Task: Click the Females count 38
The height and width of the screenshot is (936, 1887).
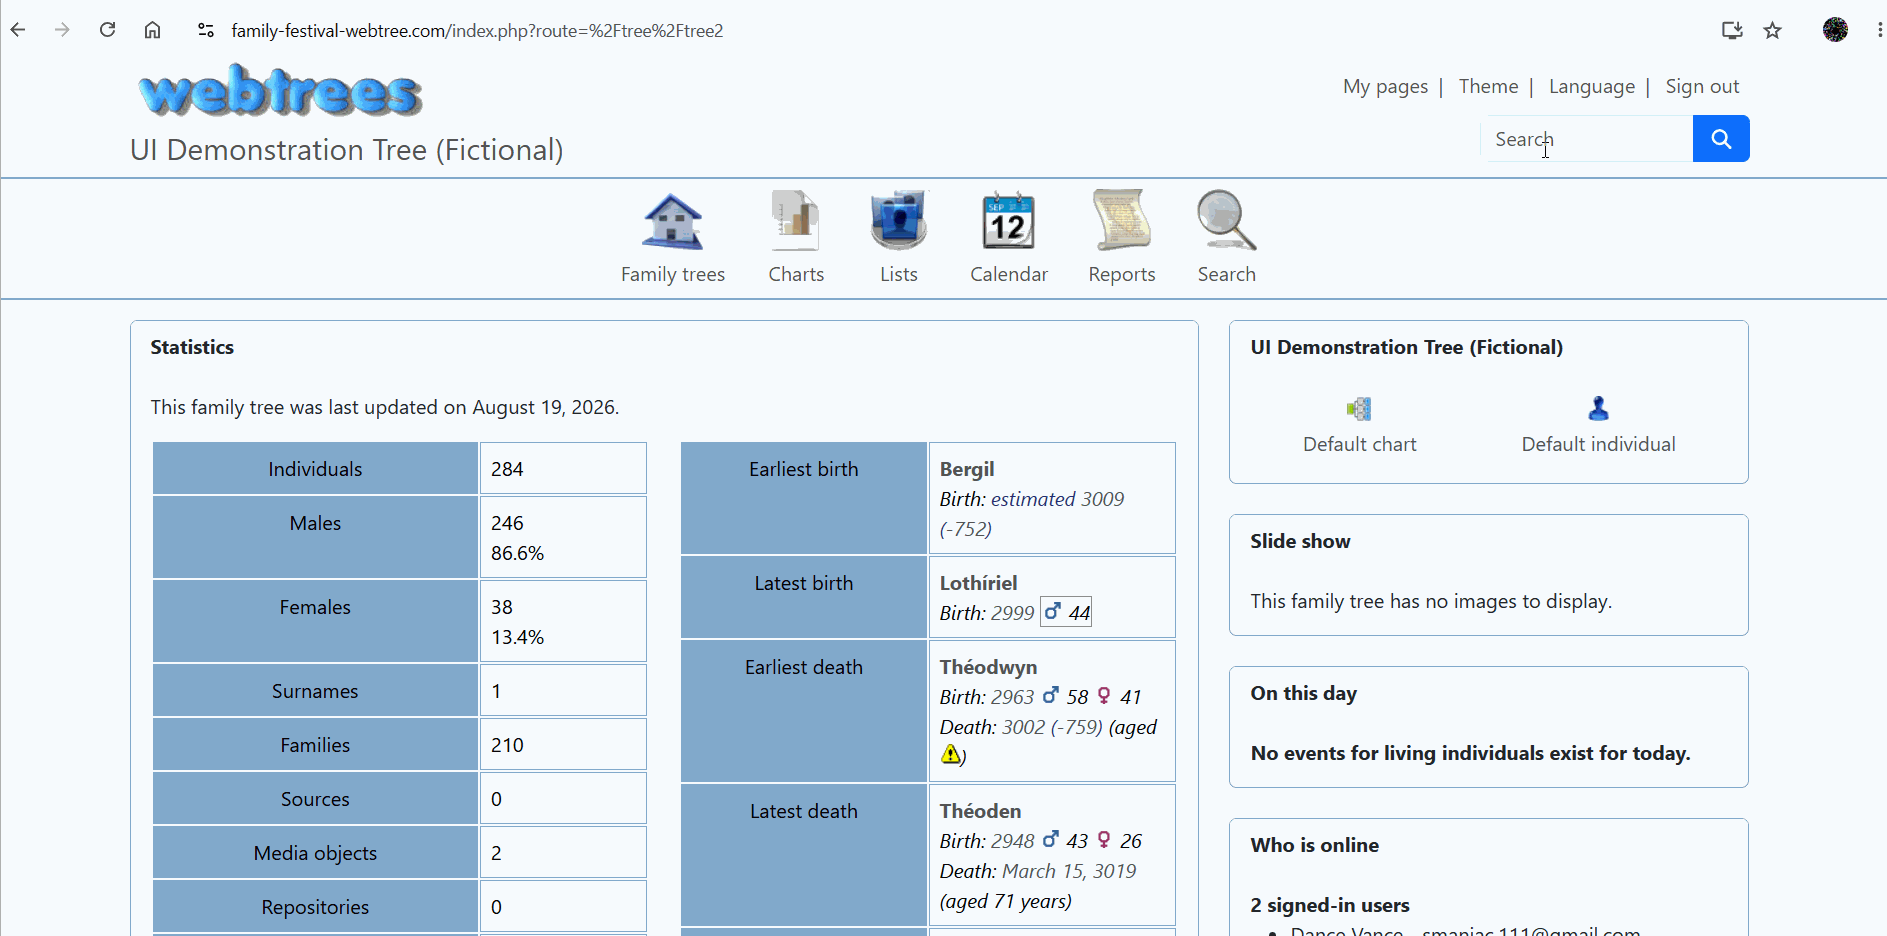Action: (502, 607)
